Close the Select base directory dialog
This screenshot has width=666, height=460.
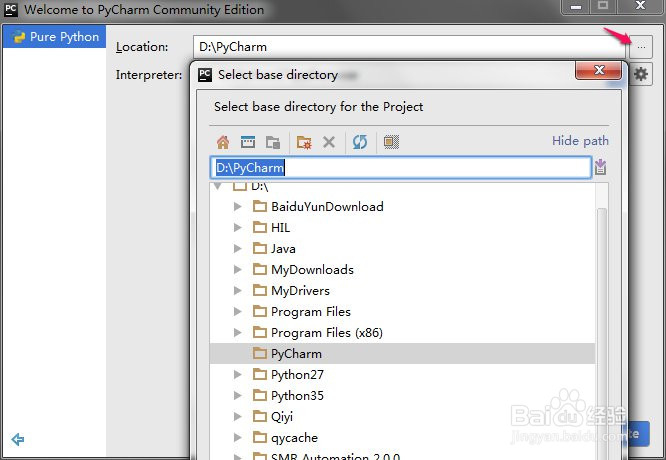tap(599, 70)
